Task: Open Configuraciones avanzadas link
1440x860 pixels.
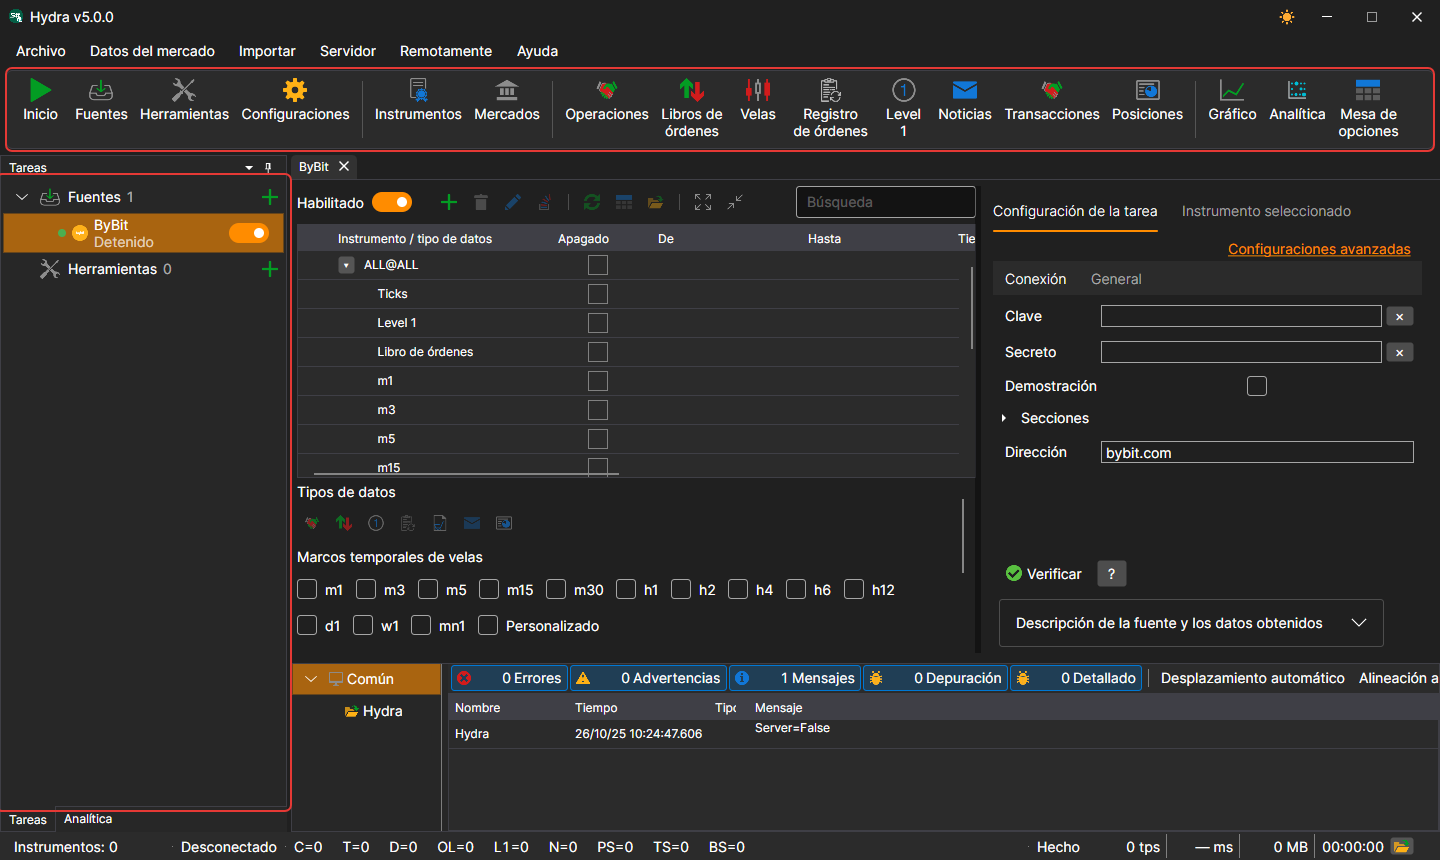Action: [1319, 249]
